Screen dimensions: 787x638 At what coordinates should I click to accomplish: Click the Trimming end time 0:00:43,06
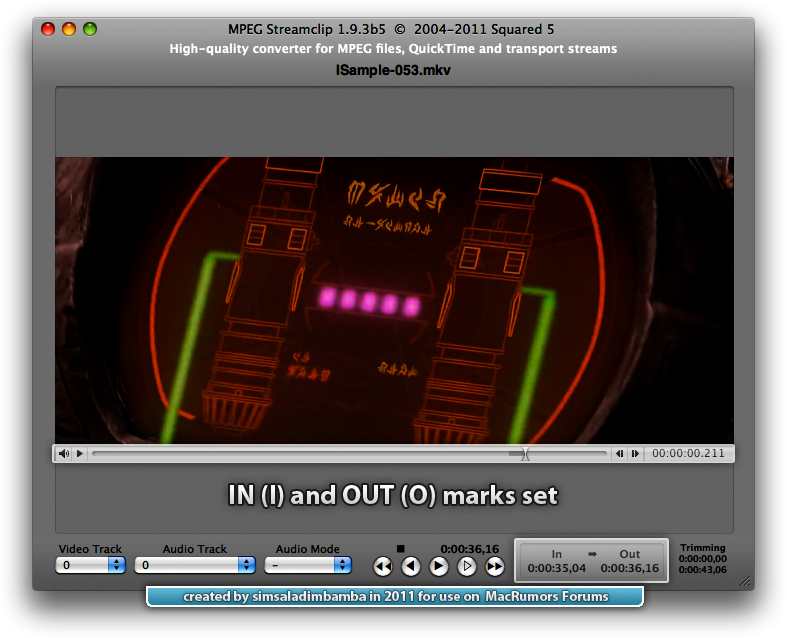pos(703,570)
